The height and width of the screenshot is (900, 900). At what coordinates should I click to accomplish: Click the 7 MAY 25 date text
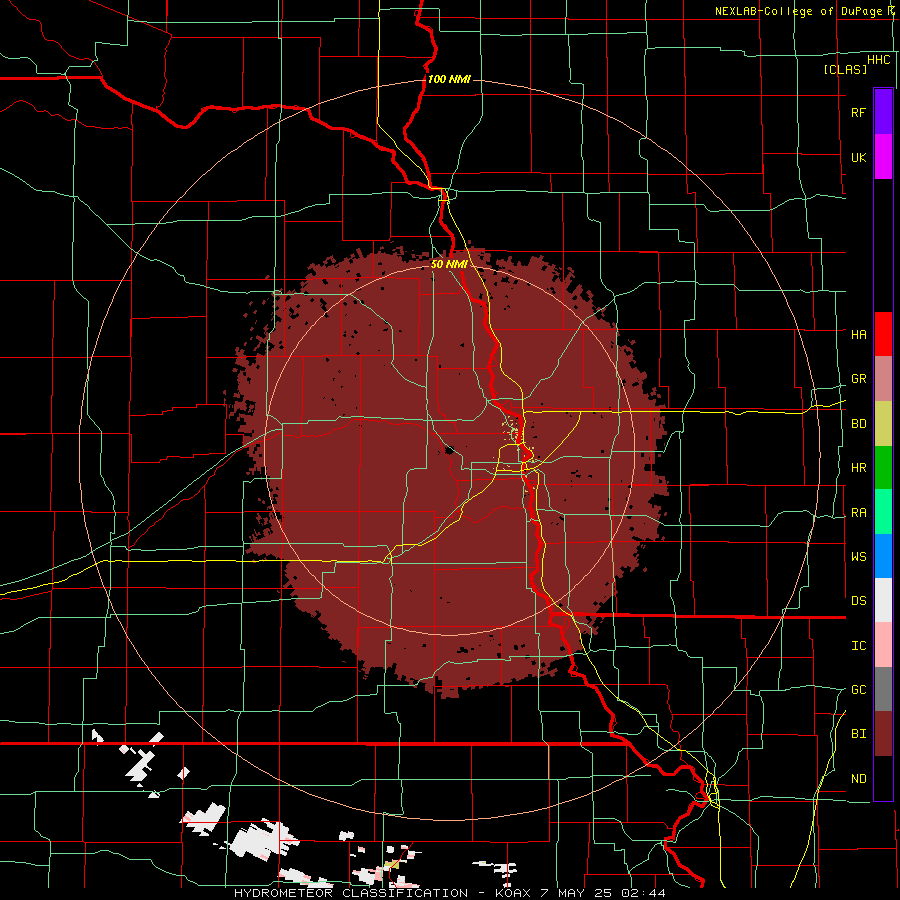click(580, 893)
